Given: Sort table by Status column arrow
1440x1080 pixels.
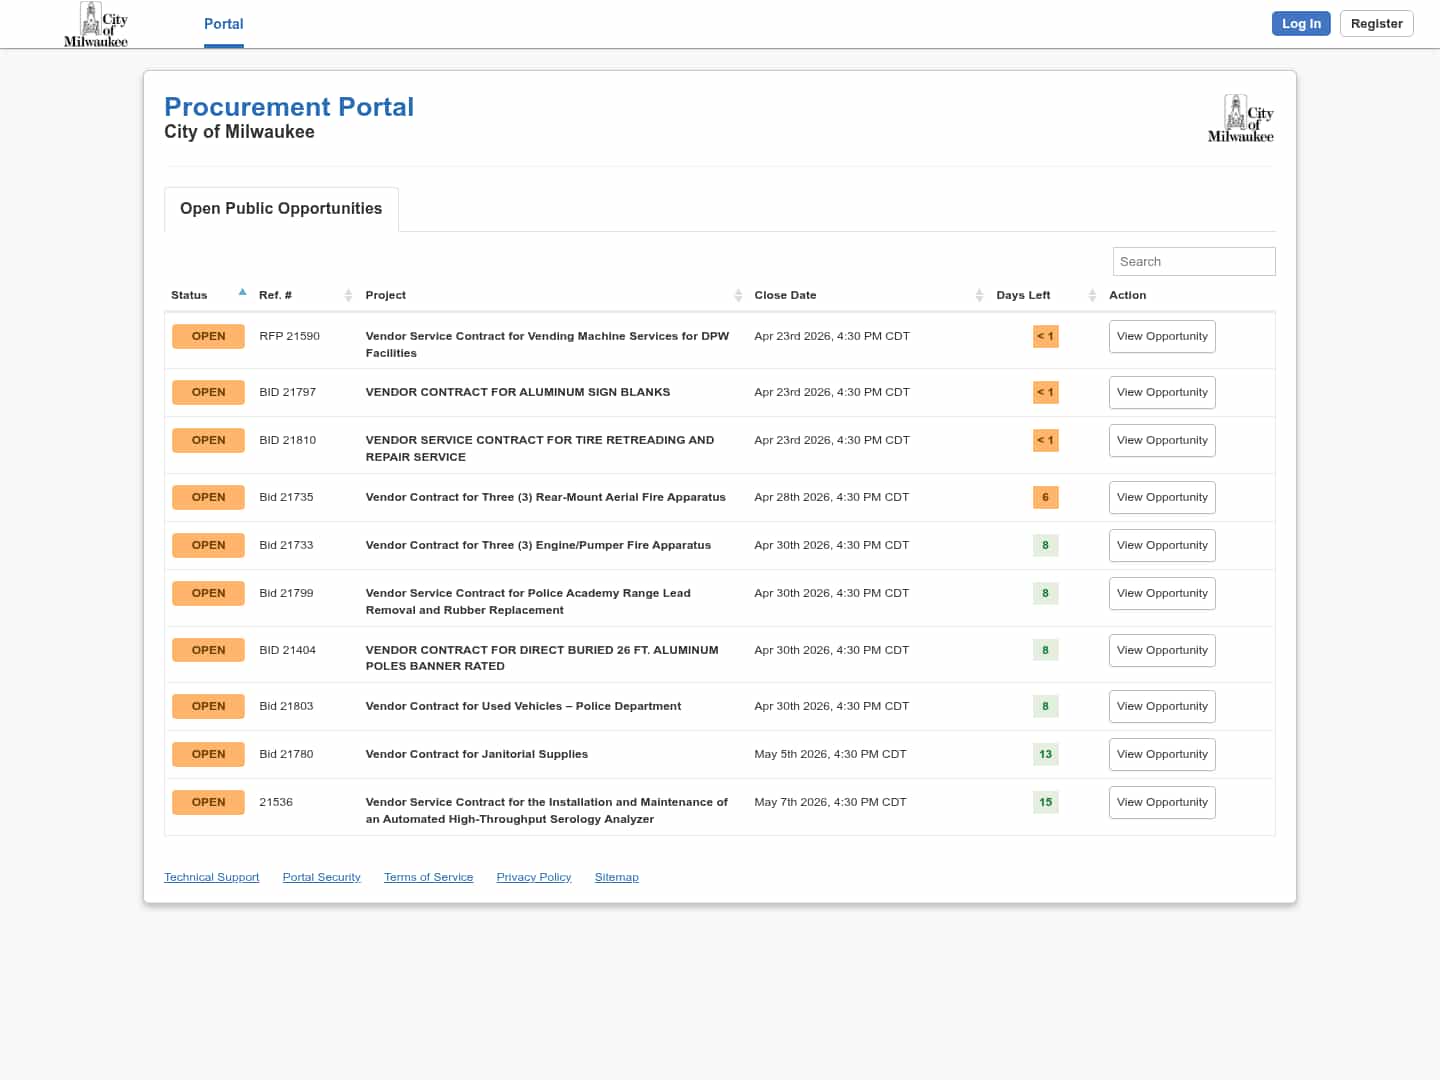Looking at the screenshot, I should pos(242,293).
